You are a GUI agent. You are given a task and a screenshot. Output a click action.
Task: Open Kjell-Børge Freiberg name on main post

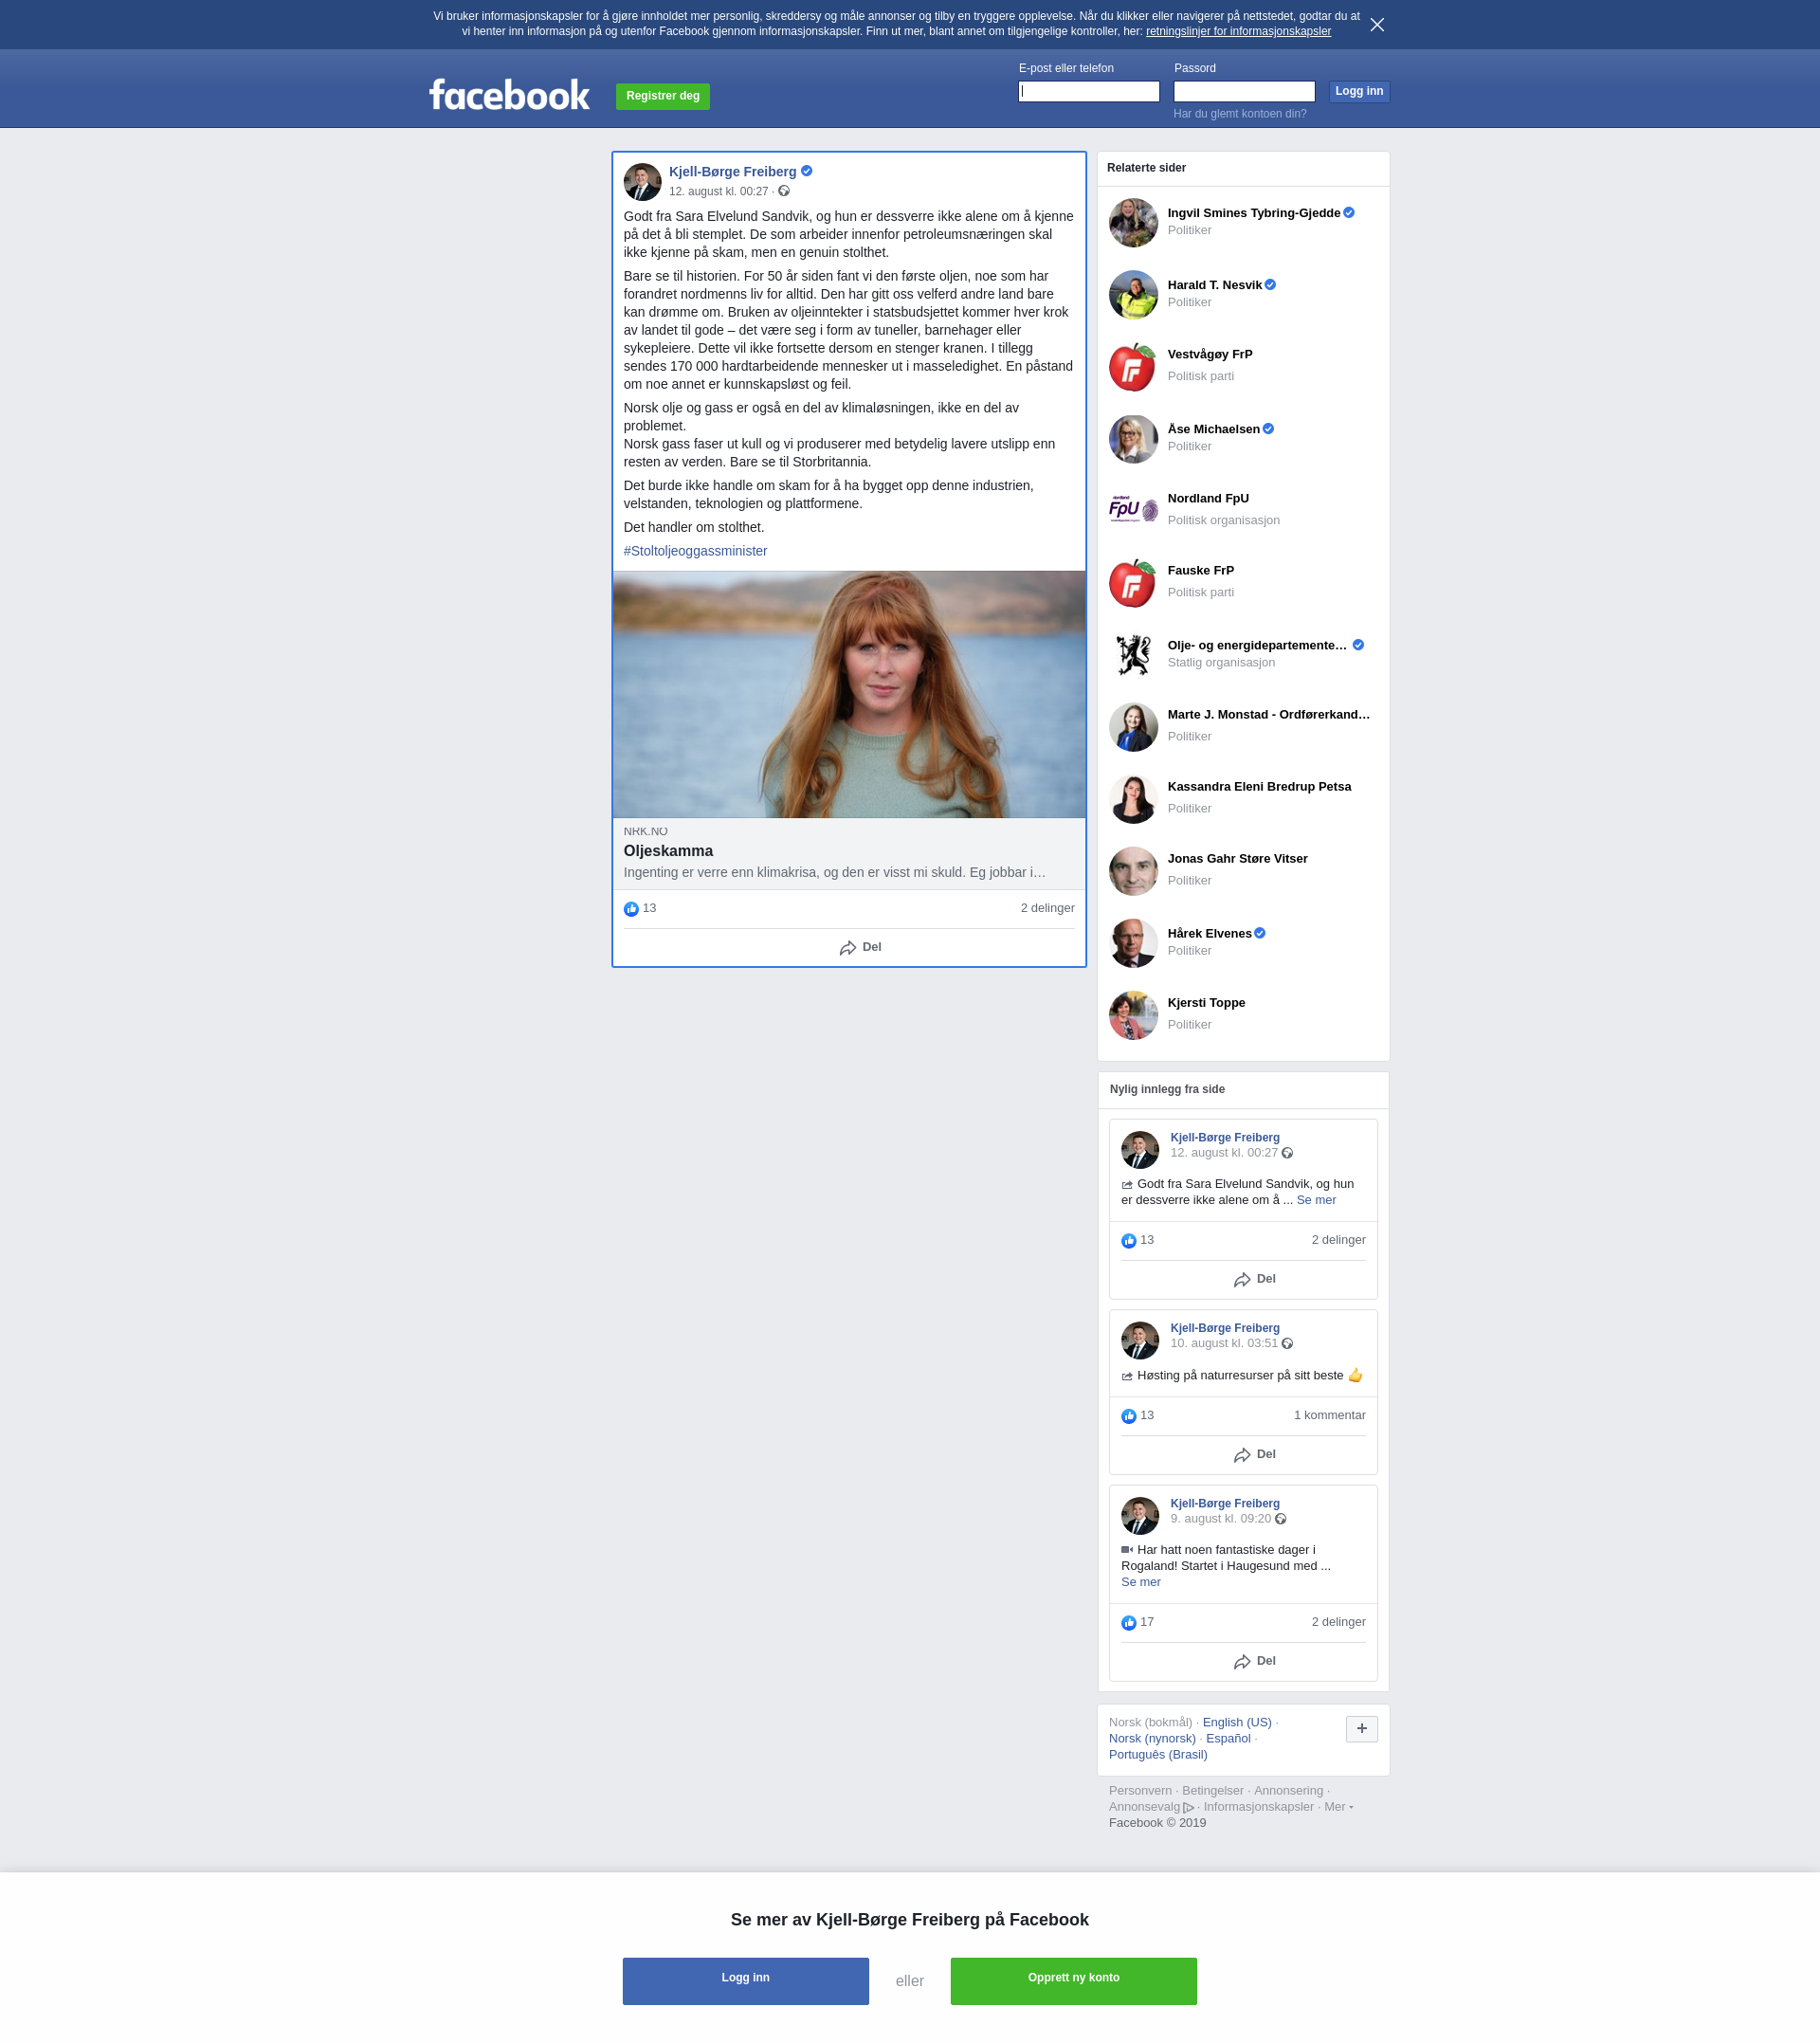(x=732, y=172)
